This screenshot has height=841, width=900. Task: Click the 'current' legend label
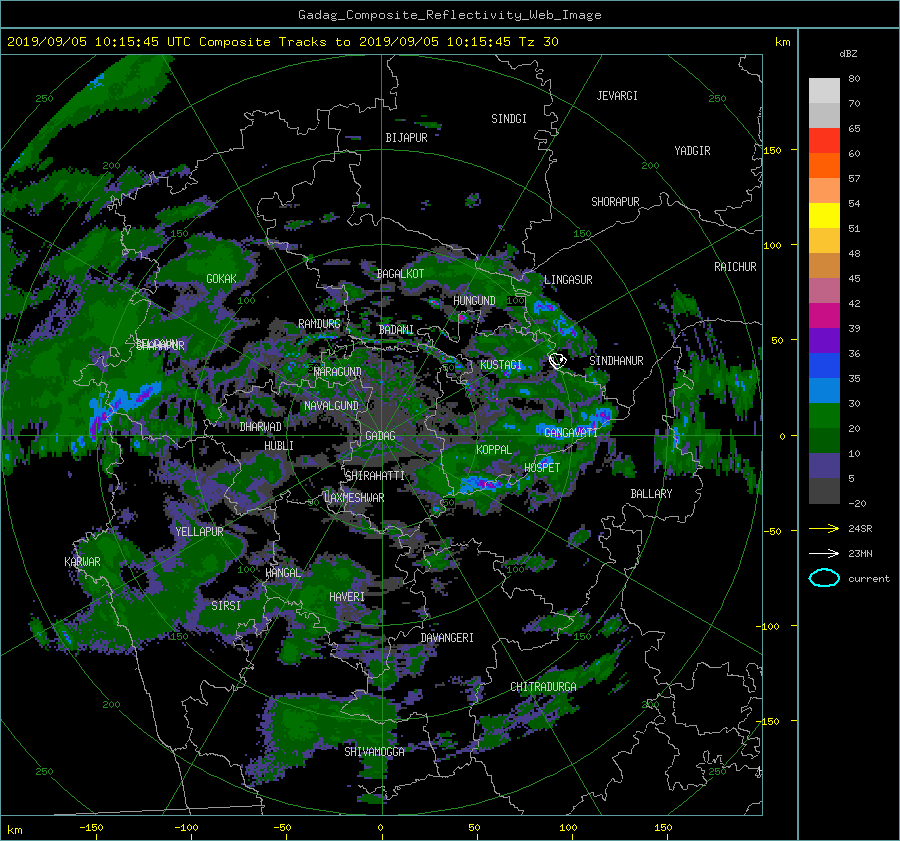[x=868, y=579]
